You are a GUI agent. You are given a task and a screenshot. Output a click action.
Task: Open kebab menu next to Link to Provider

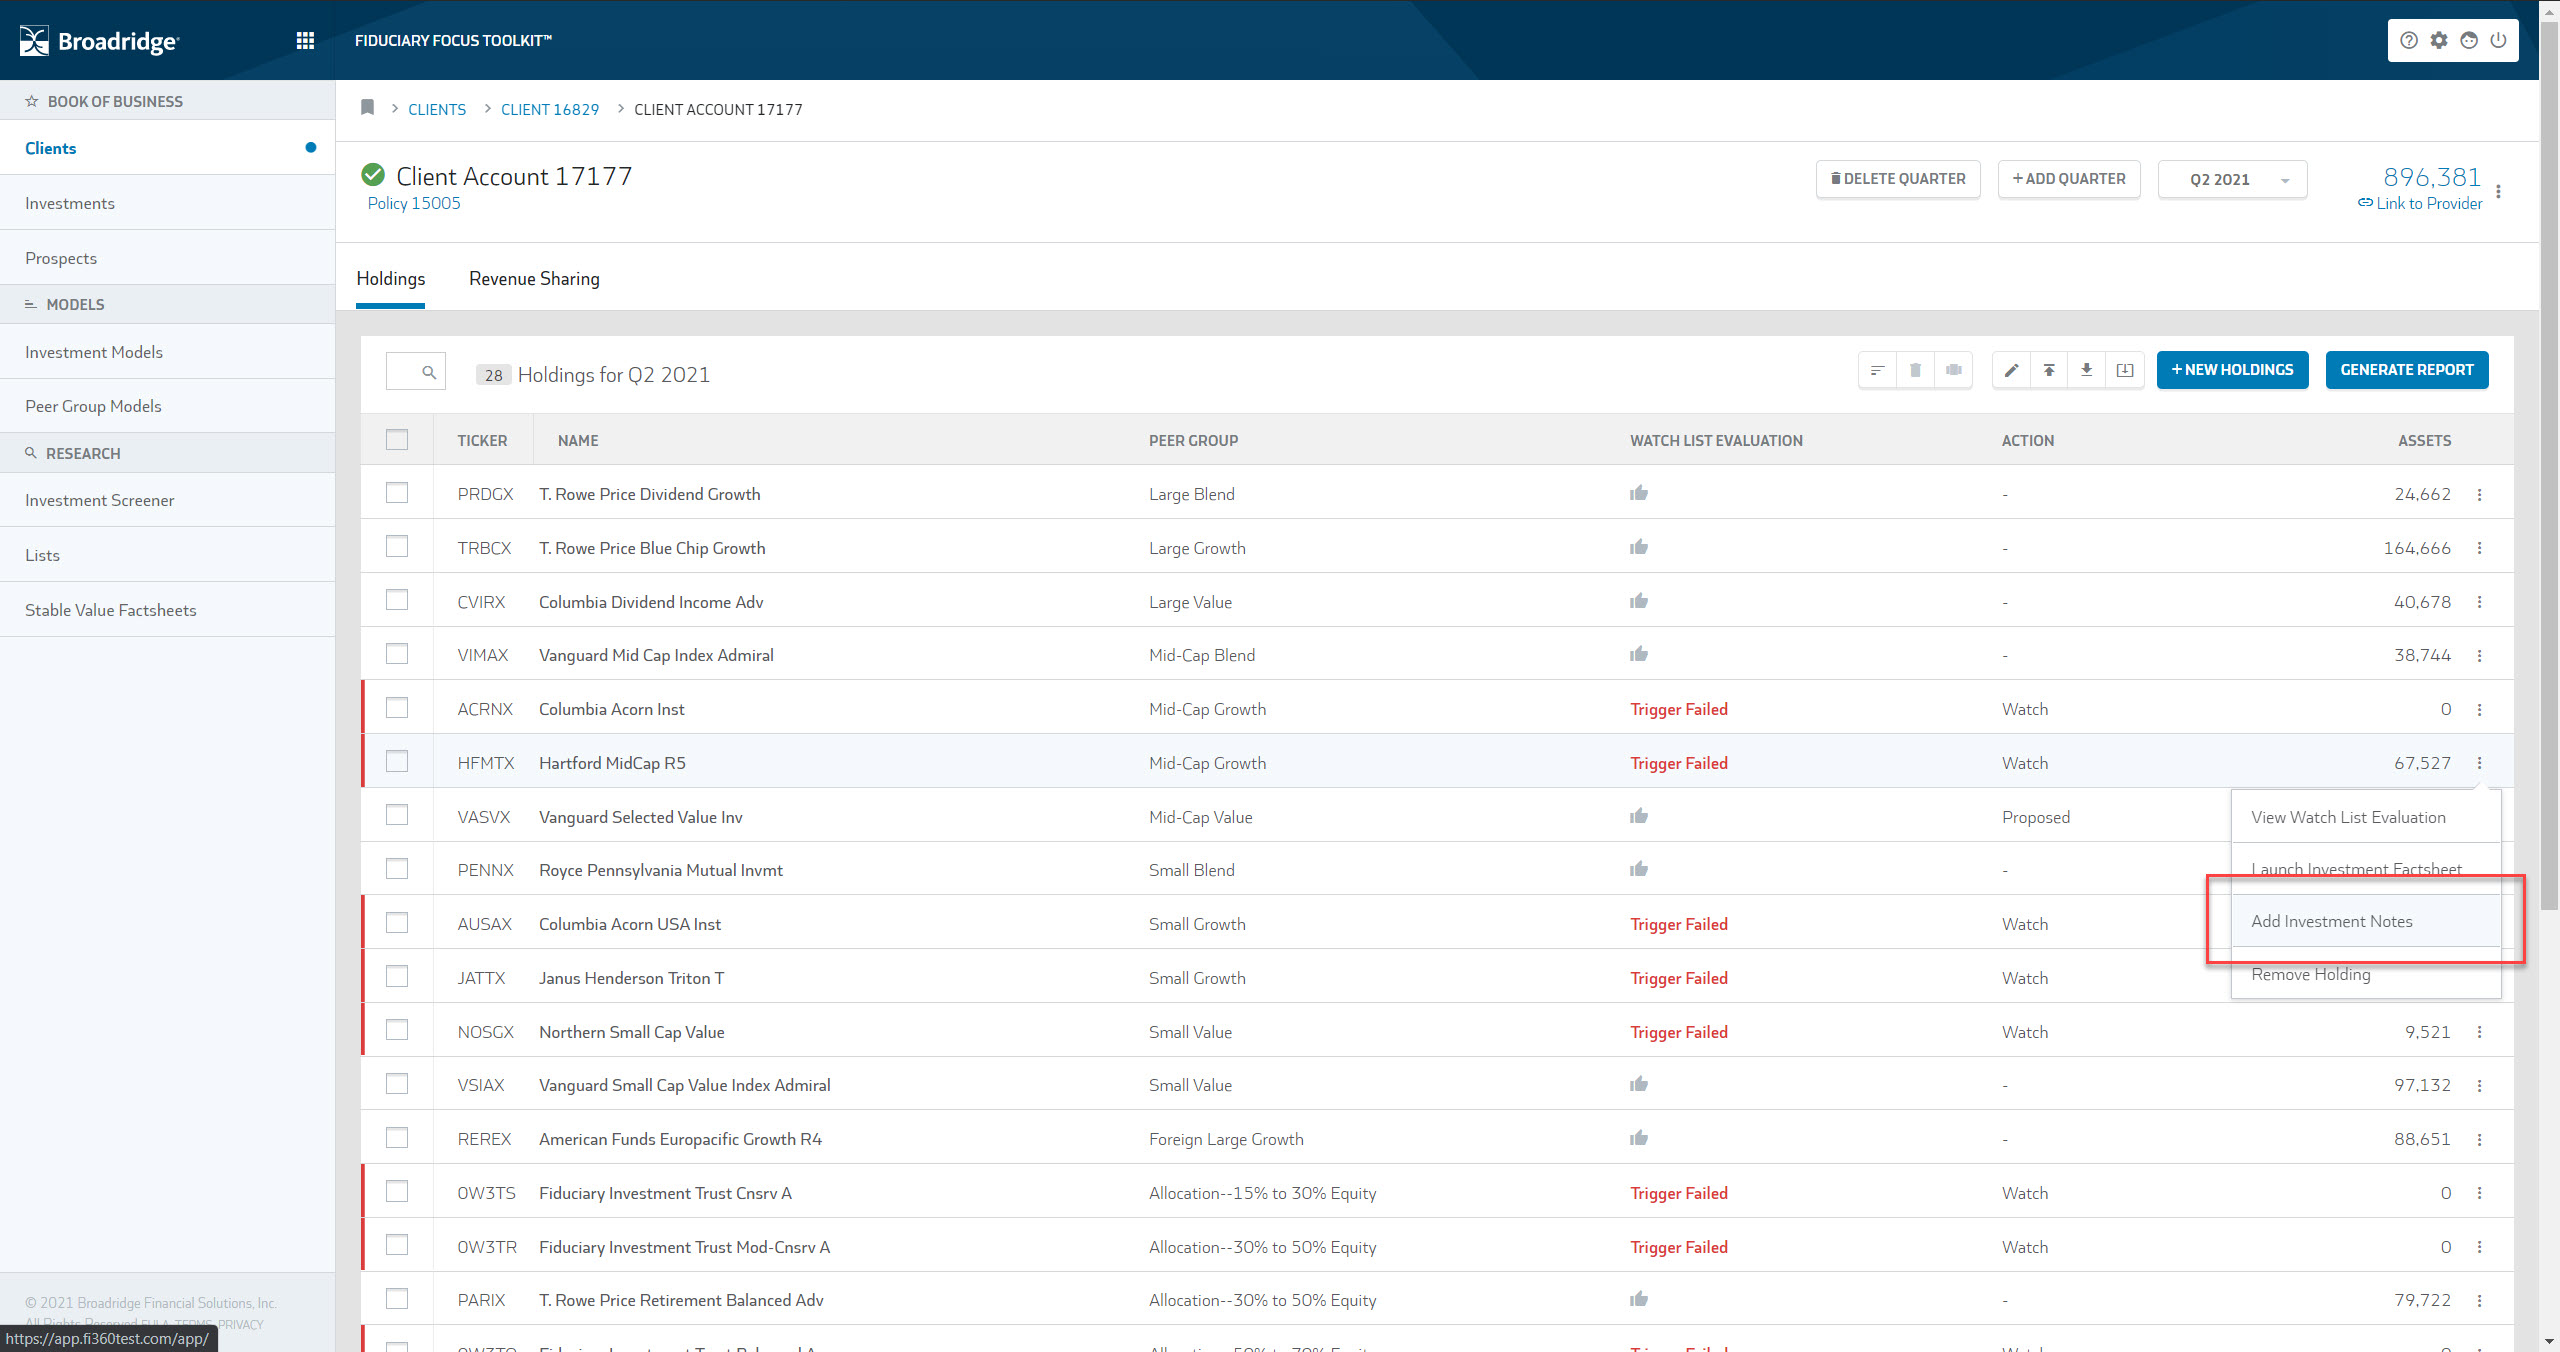point(2498,192)
